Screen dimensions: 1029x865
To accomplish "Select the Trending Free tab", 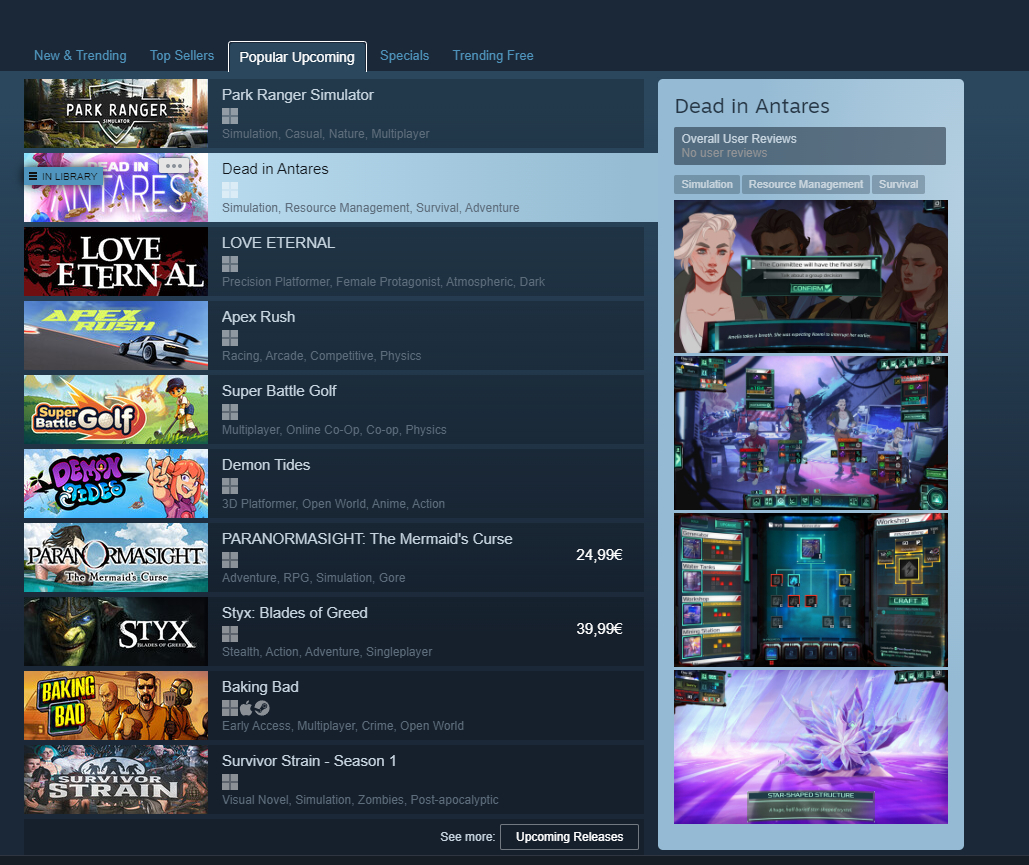I will 493,56.
